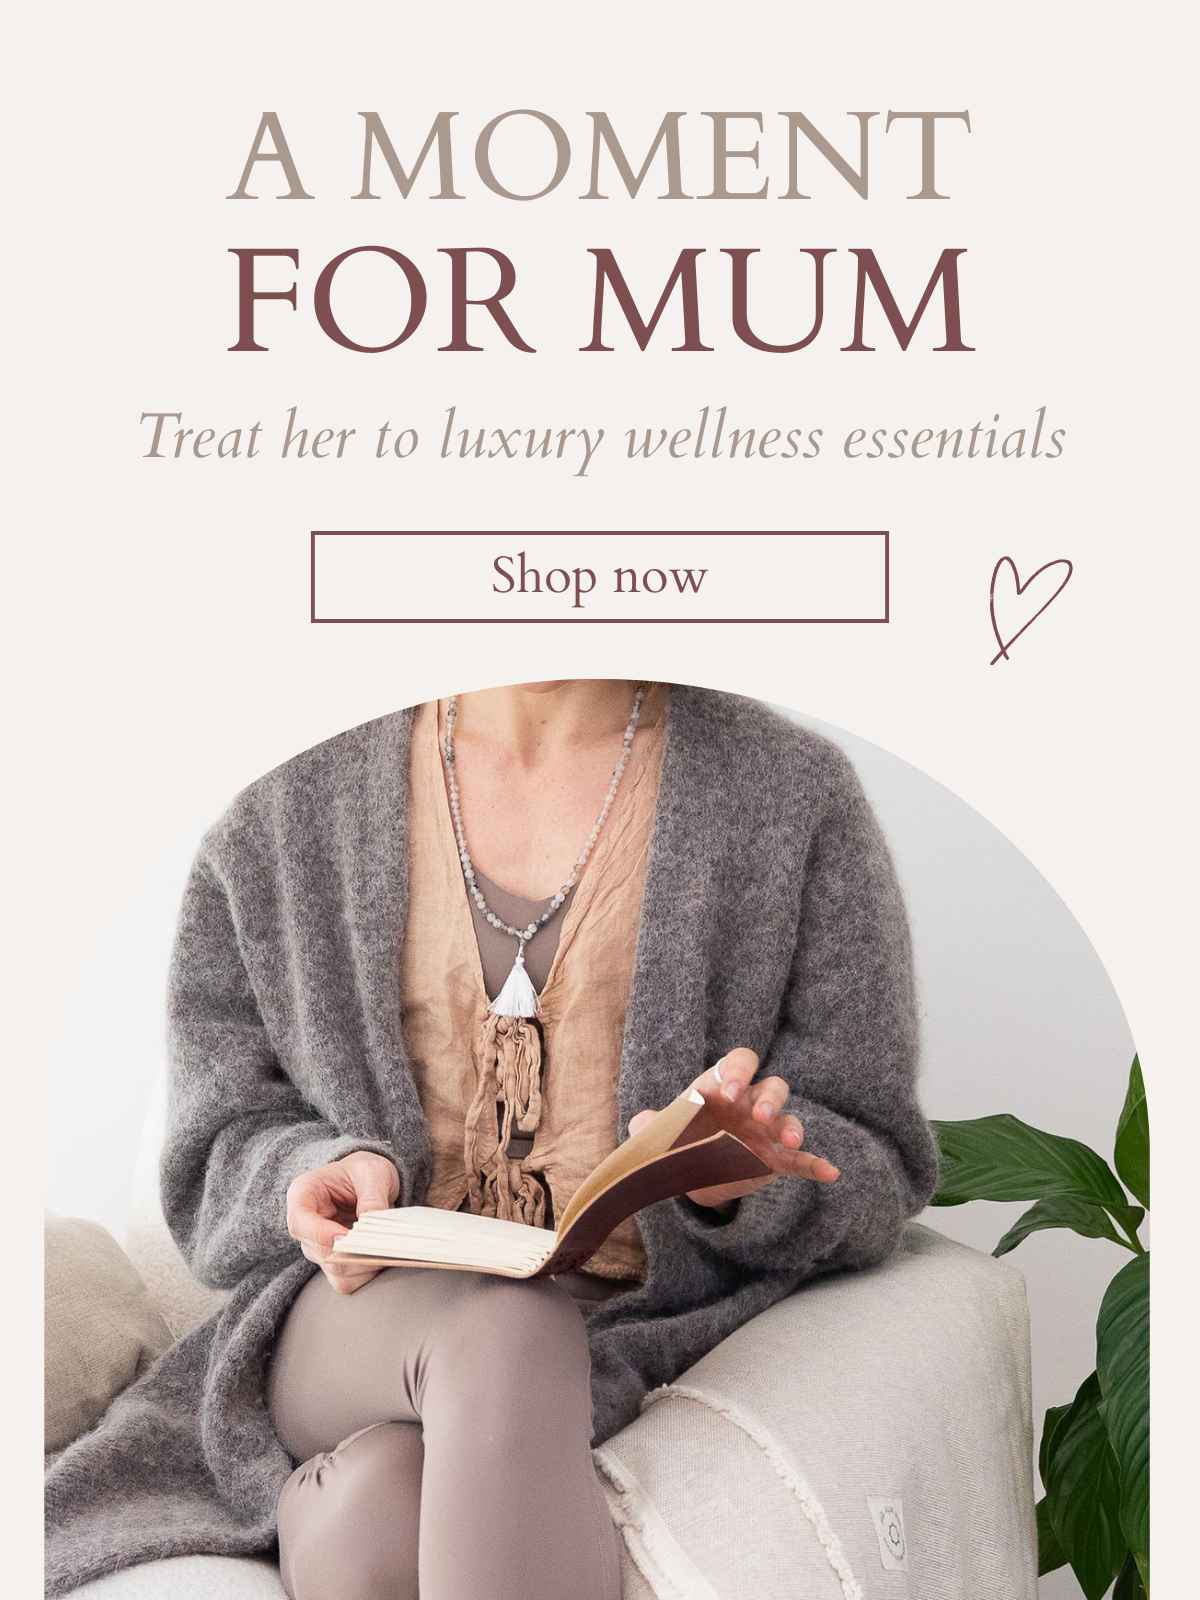
Task: Click the hand-drawn heart icon
Action: pos(1029,609)
